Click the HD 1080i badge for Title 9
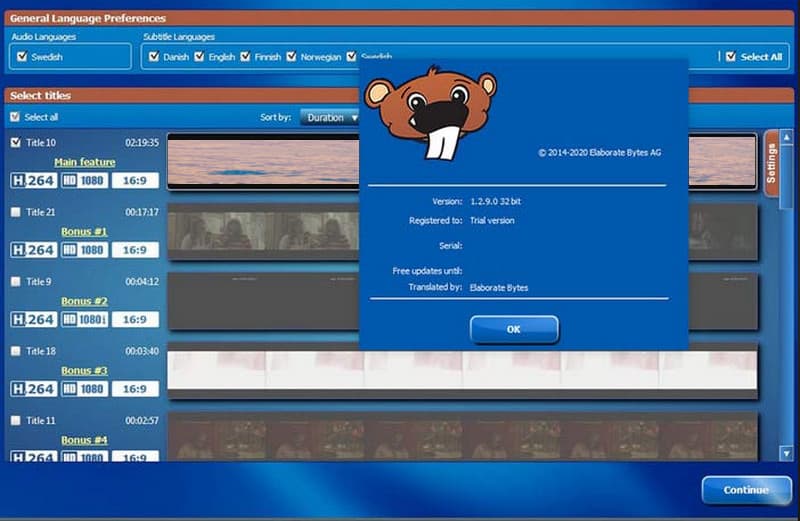 (x=85, y=319)
